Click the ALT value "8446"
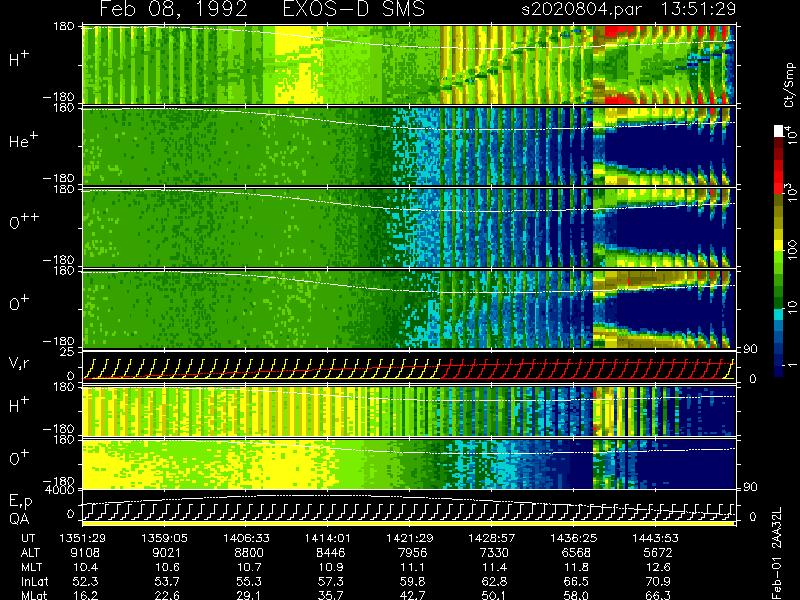The height and width of the screenshot is (600, 800). click(331, 553)
